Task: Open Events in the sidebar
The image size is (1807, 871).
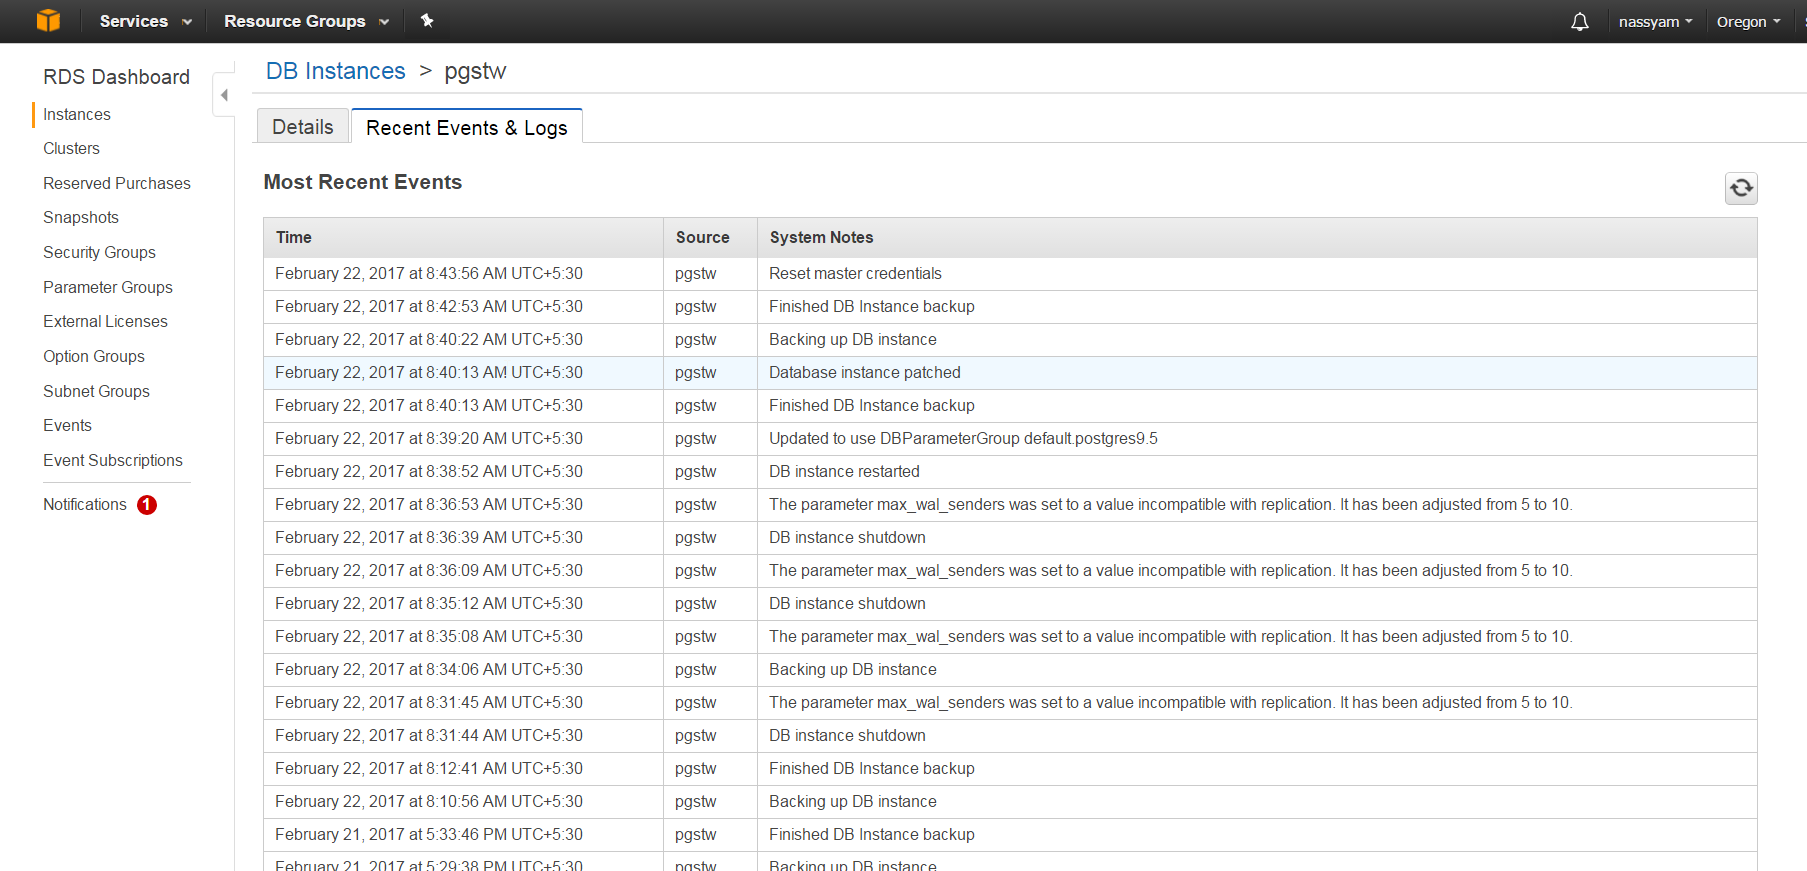Action: point(67,425)
